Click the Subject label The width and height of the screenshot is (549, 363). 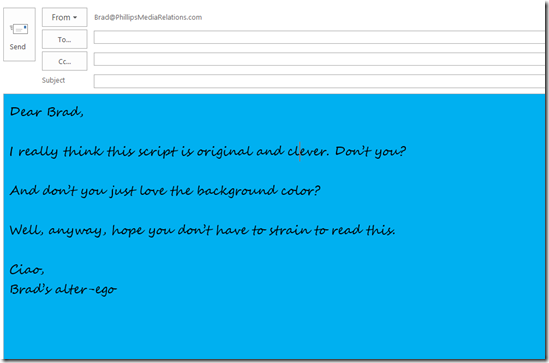pyautogui.click(x=53, y=80)
